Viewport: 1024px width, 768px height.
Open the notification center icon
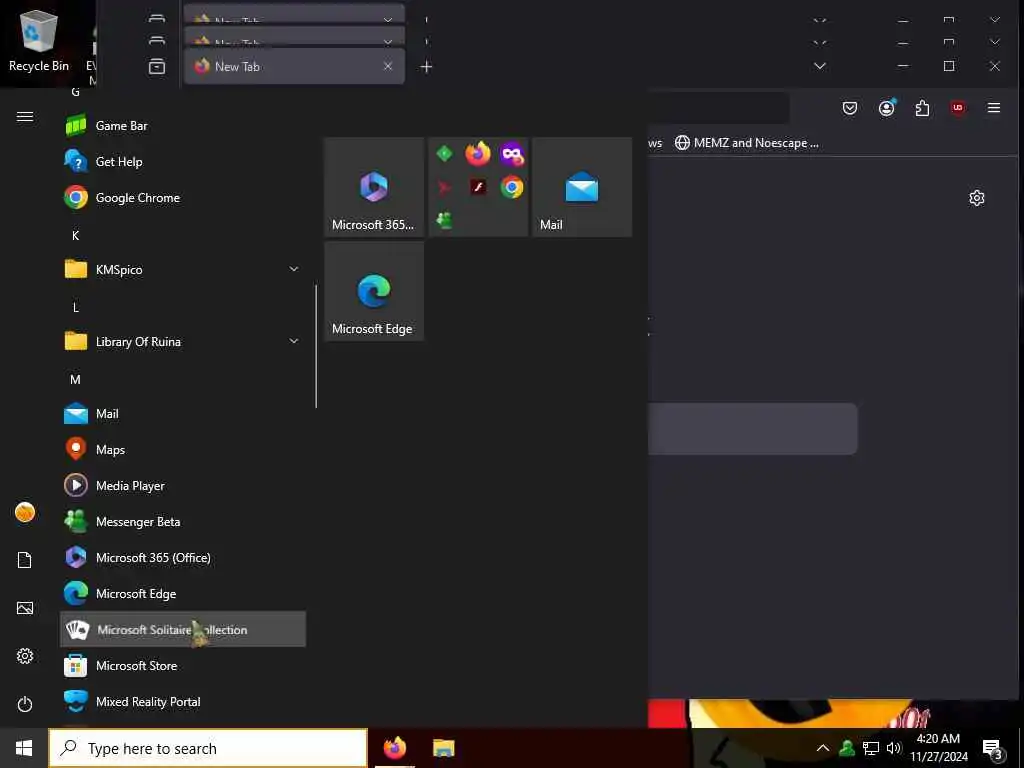pyautogui.click(x=993, y=749)
